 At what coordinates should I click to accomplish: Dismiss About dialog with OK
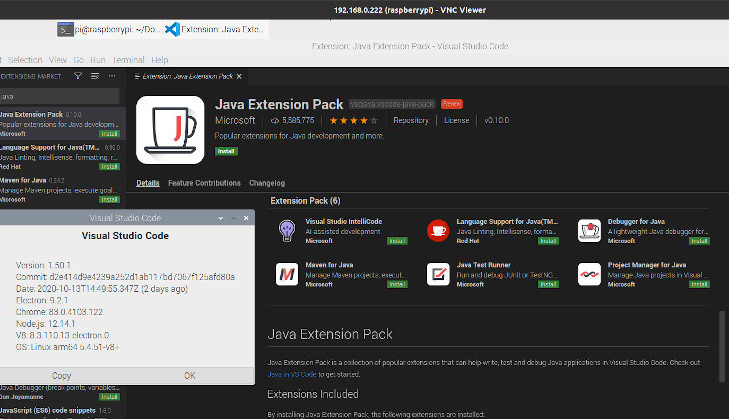pos(190,375)
